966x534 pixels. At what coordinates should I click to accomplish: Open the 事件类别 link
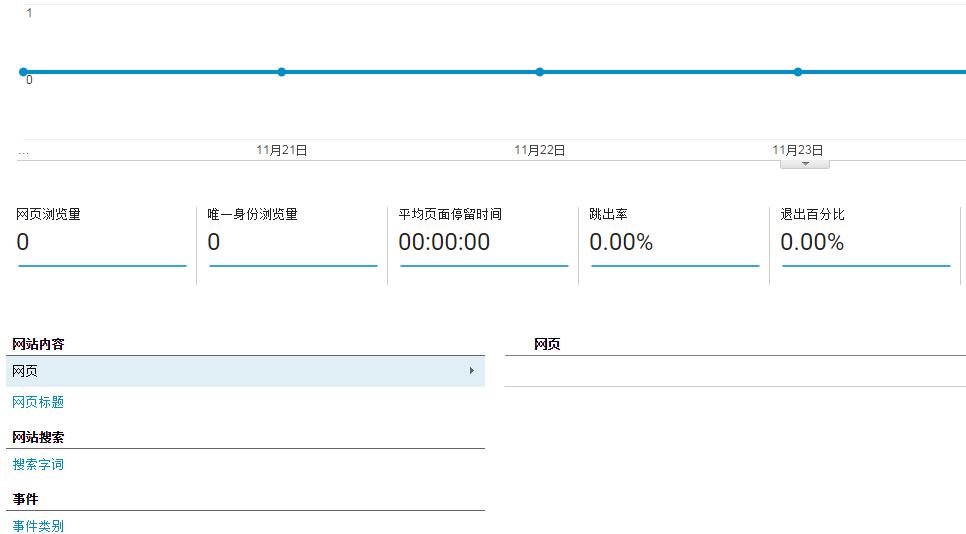pyautogui.click(x=38, y=526)
